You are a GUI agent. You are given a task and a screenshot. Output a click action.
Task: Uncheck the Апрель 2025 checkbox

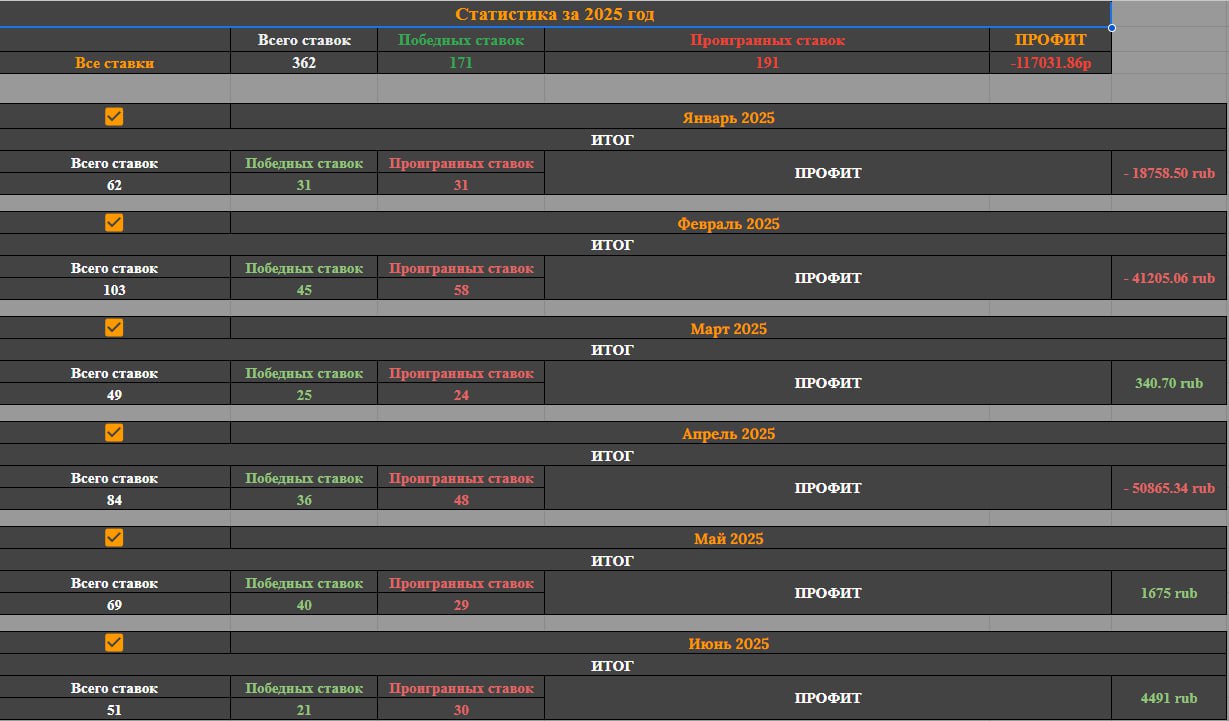click(114, 432)
